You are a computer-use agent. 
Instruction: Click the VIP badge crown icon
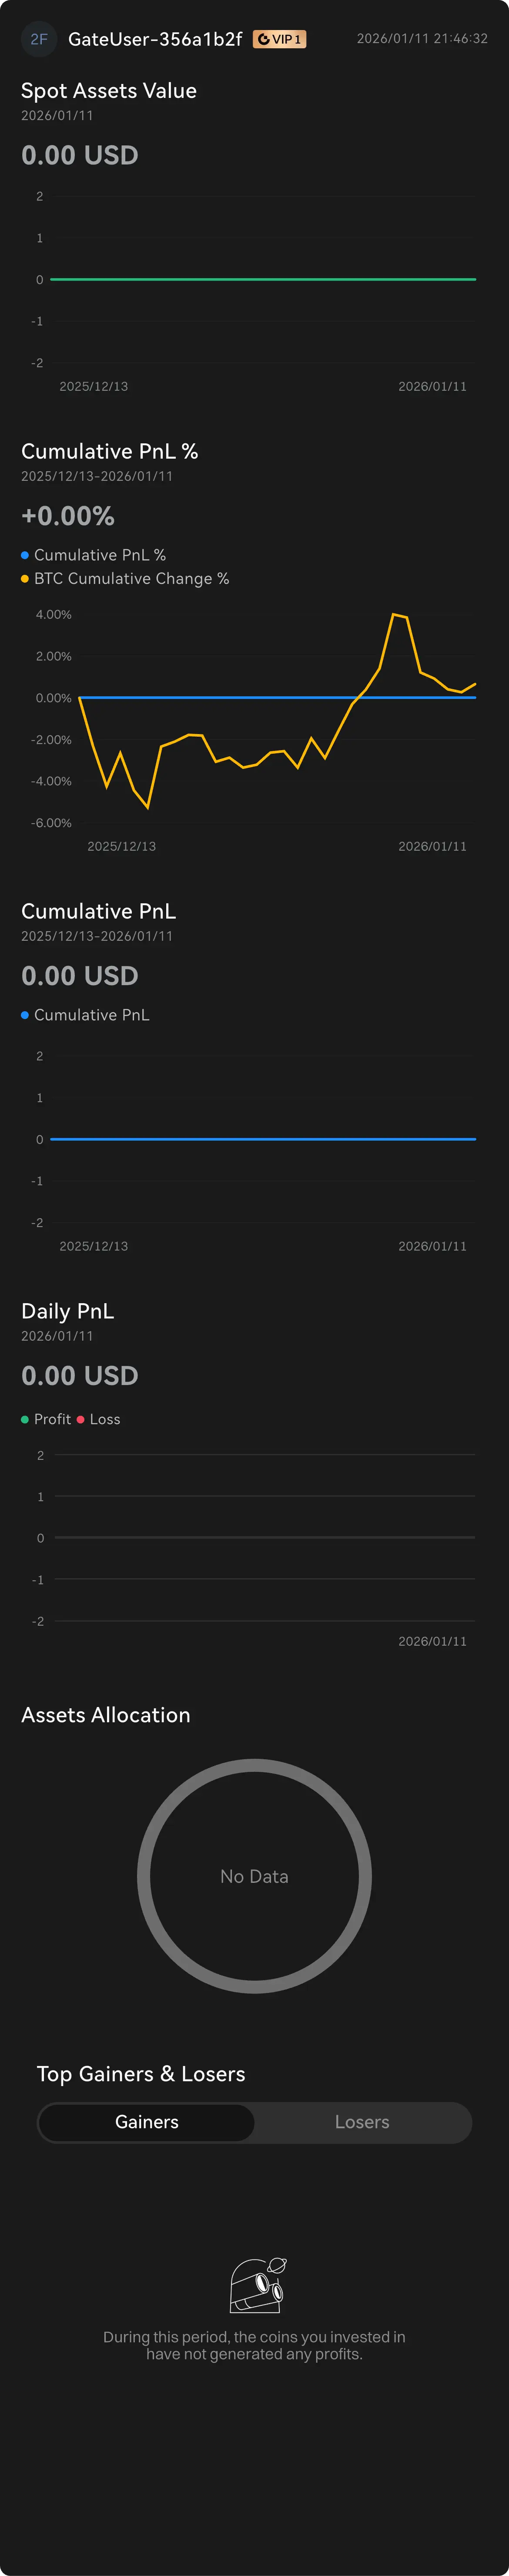pyautogui.click(x=263, y=39)
